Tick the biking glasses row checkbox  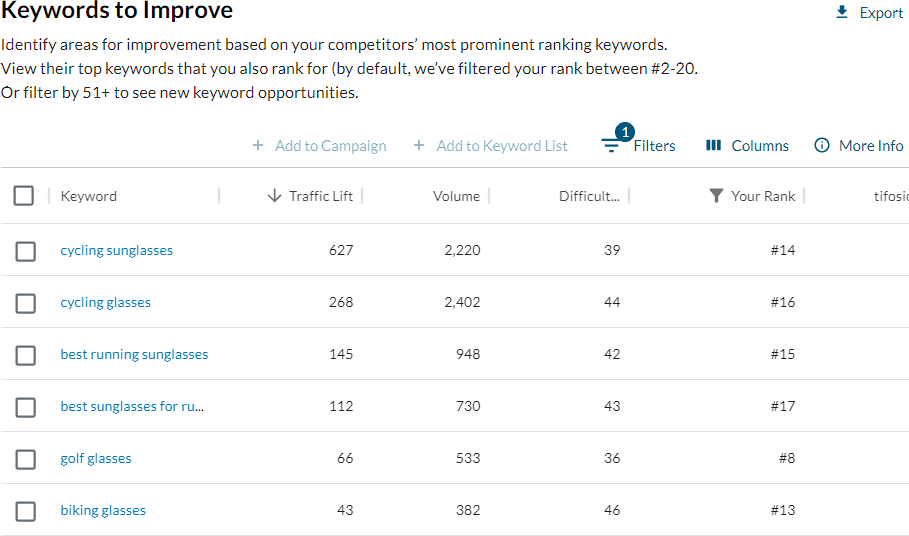(x=25, y=511)
